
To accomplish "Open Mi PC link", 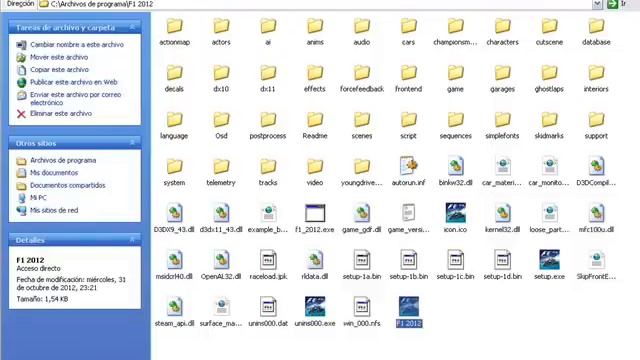I will coord(38,198).
